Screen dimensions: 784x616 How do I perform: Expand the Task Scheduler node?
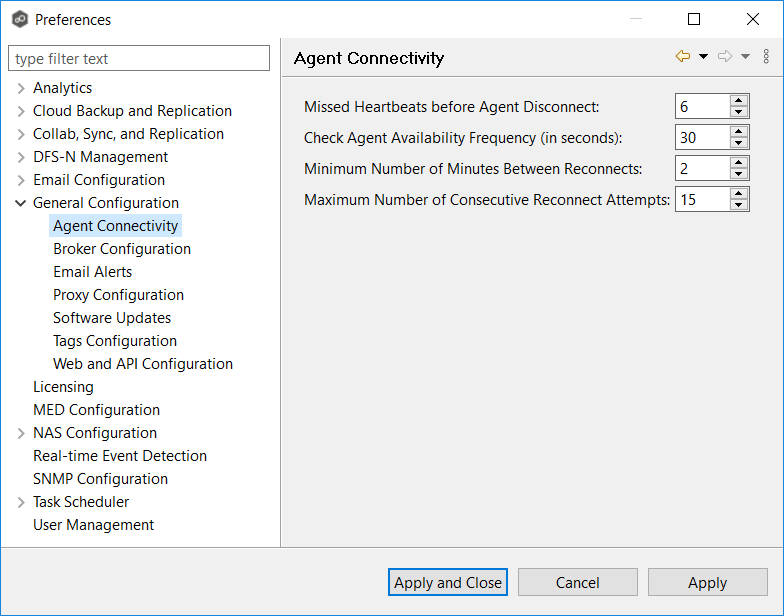click(21, 502)
